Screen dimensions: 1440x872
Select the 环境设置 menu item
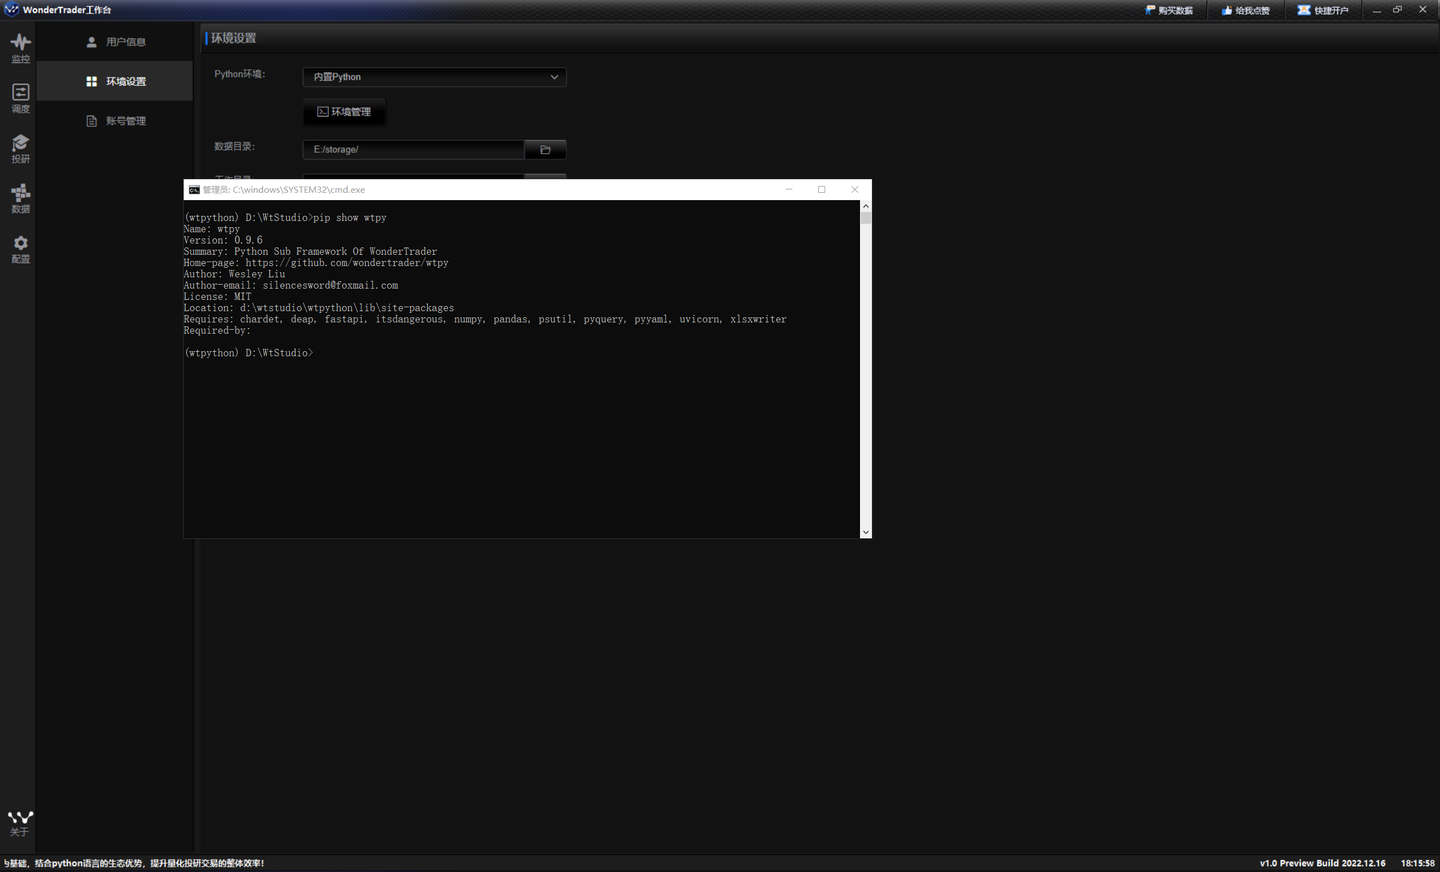pyautogui.click(x=115, y=81)
